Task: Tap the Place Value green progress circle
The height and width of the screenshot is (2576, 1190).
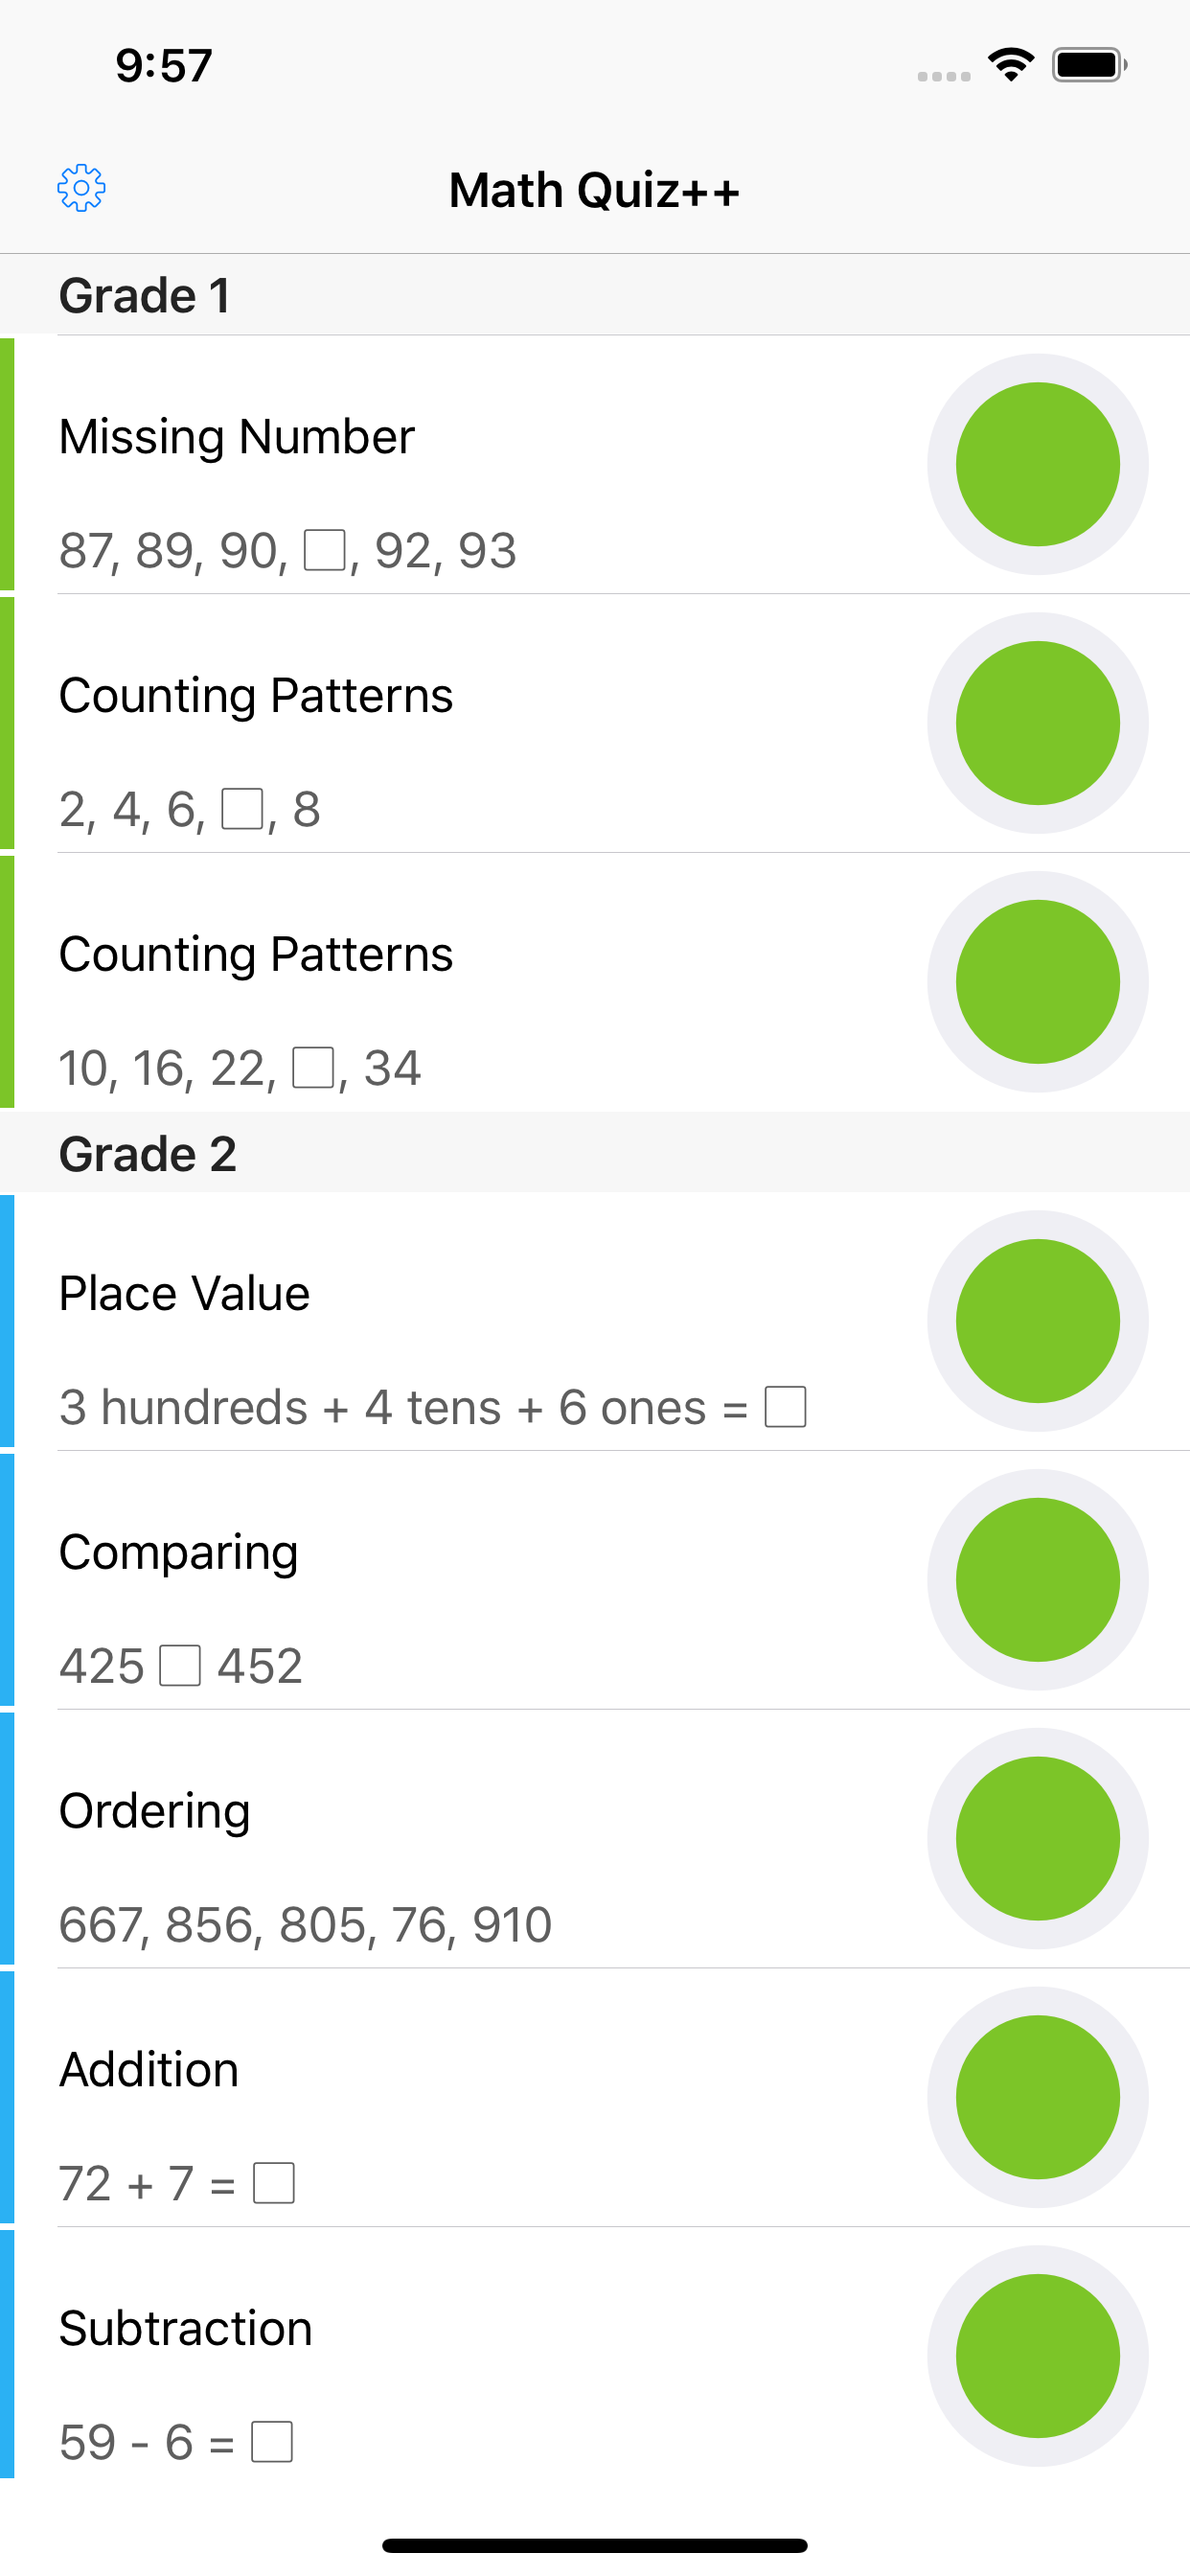Action: [1037, 1321]
